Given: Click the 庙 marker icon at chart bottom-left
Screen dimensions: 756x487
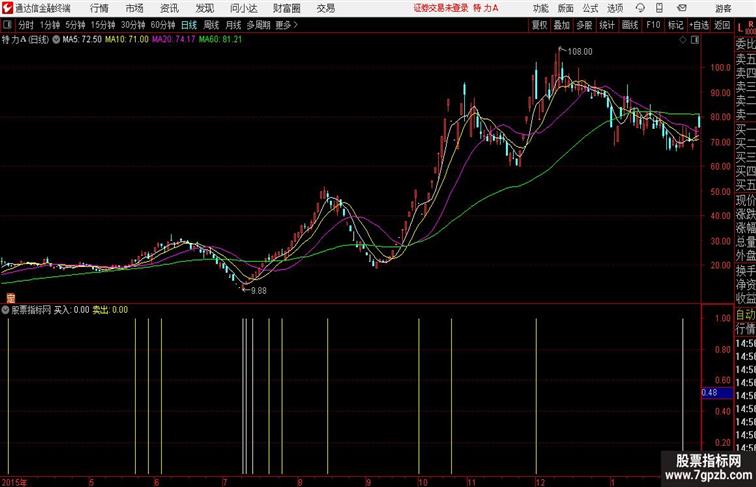Looking at the screenshot, I should point(11,298).
